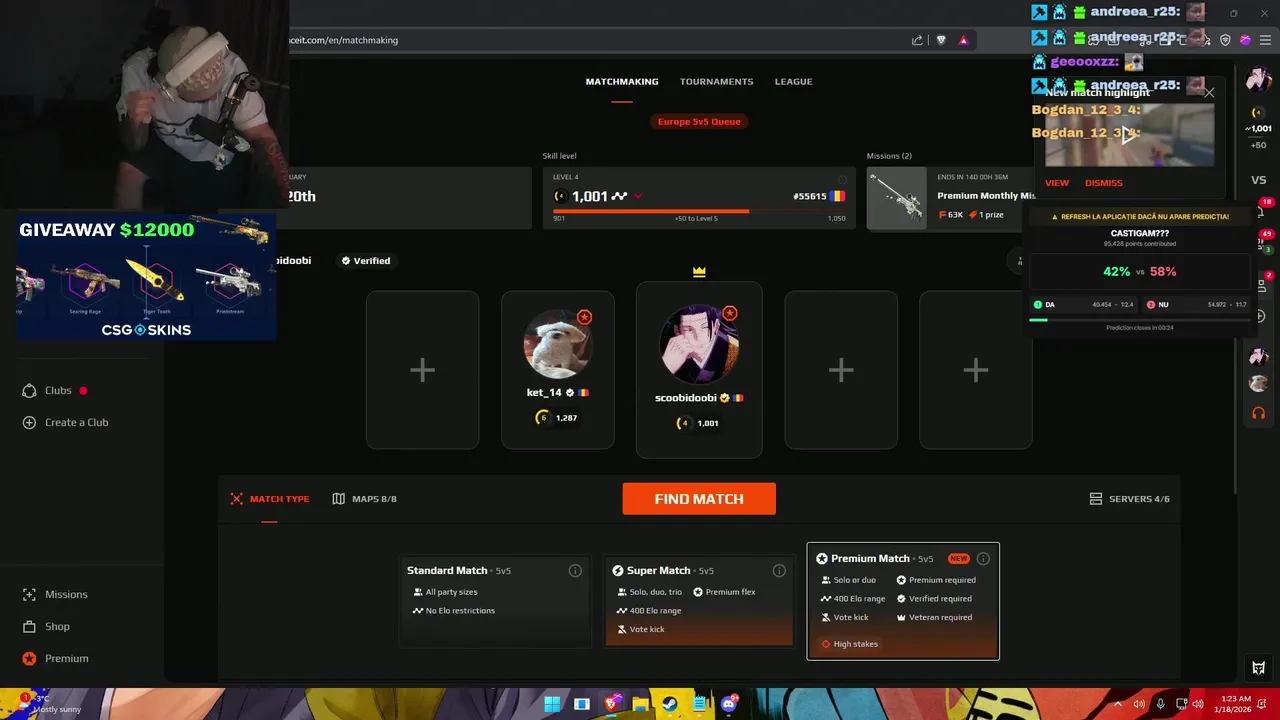The width and height of the screenshot is (1280, 720).
Task: Click the #55615 country rank text
Action: coord(810,197)
